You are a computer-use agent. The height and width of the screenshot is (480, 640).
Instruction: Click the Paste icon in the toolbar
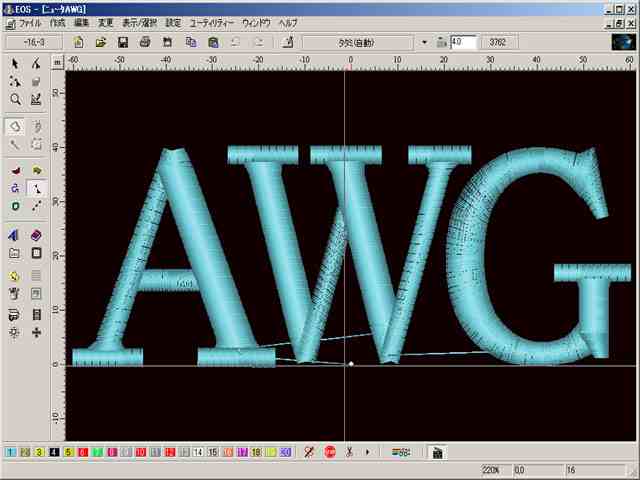pyautogui.click(x=213, y=42)
